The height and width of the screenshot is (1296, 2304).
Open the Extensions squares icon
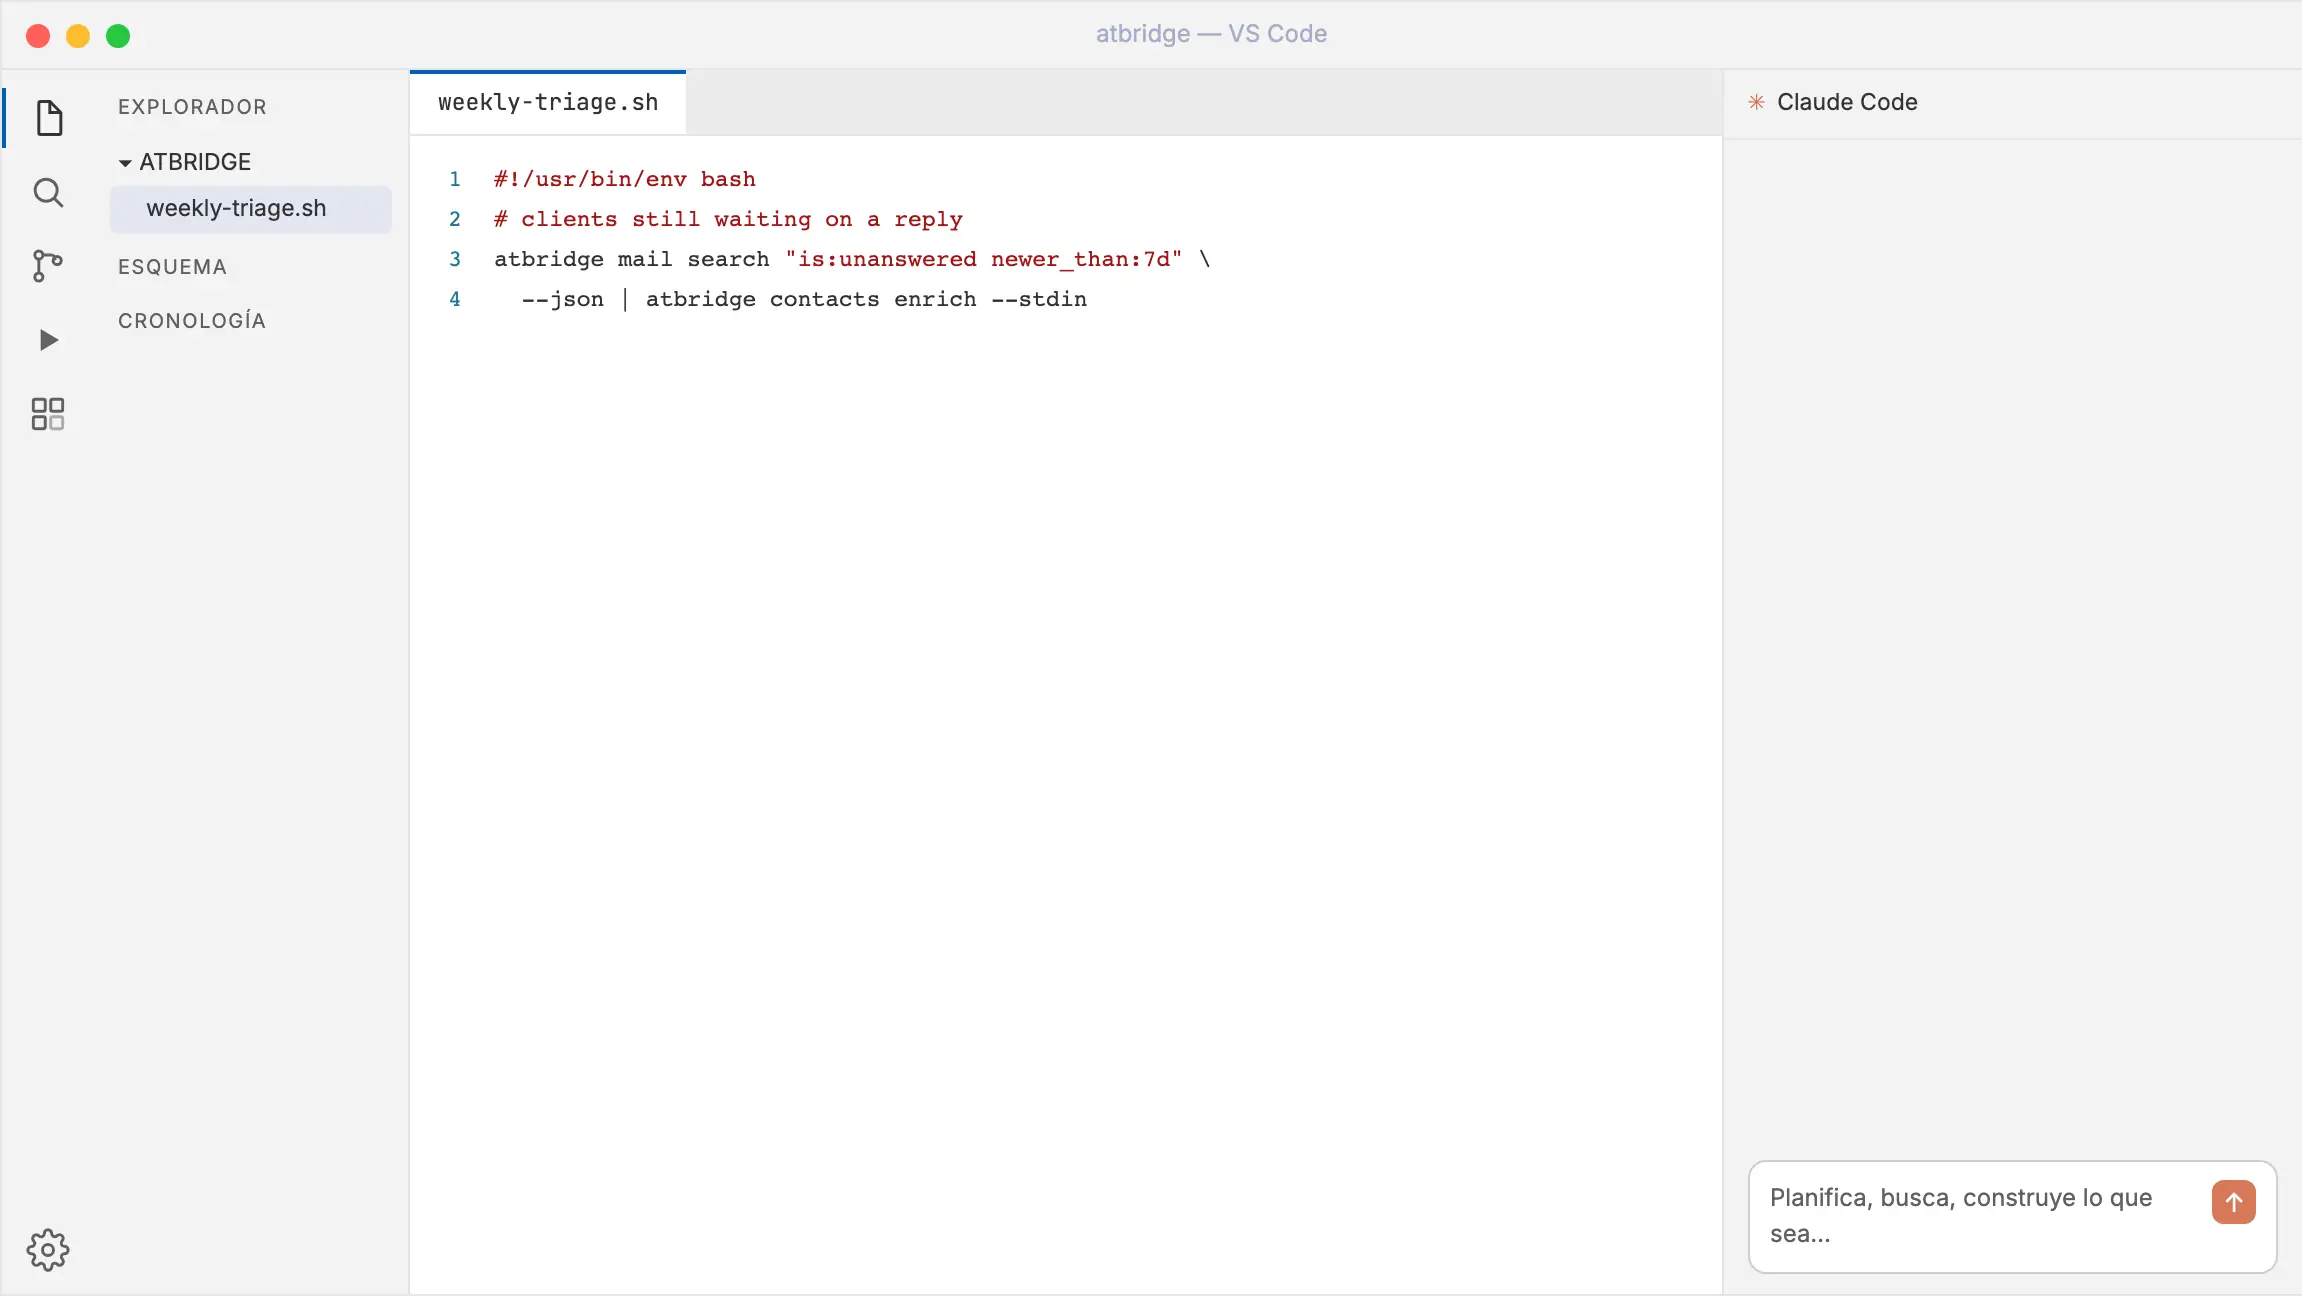pos(48,414)
